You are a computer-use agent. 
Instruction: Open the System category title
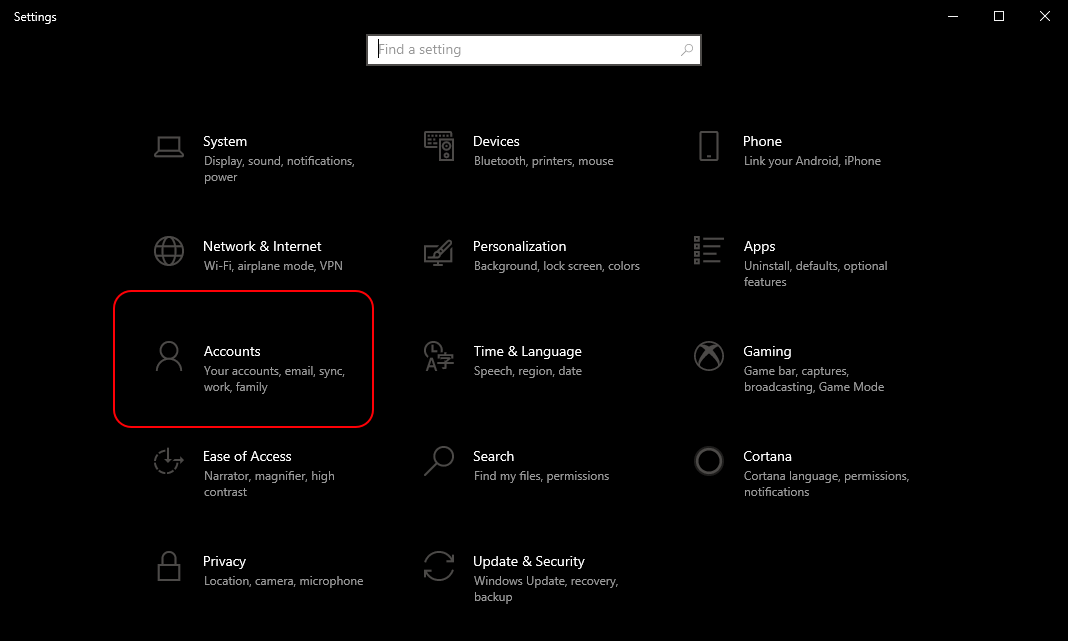[x=225, y=141]
